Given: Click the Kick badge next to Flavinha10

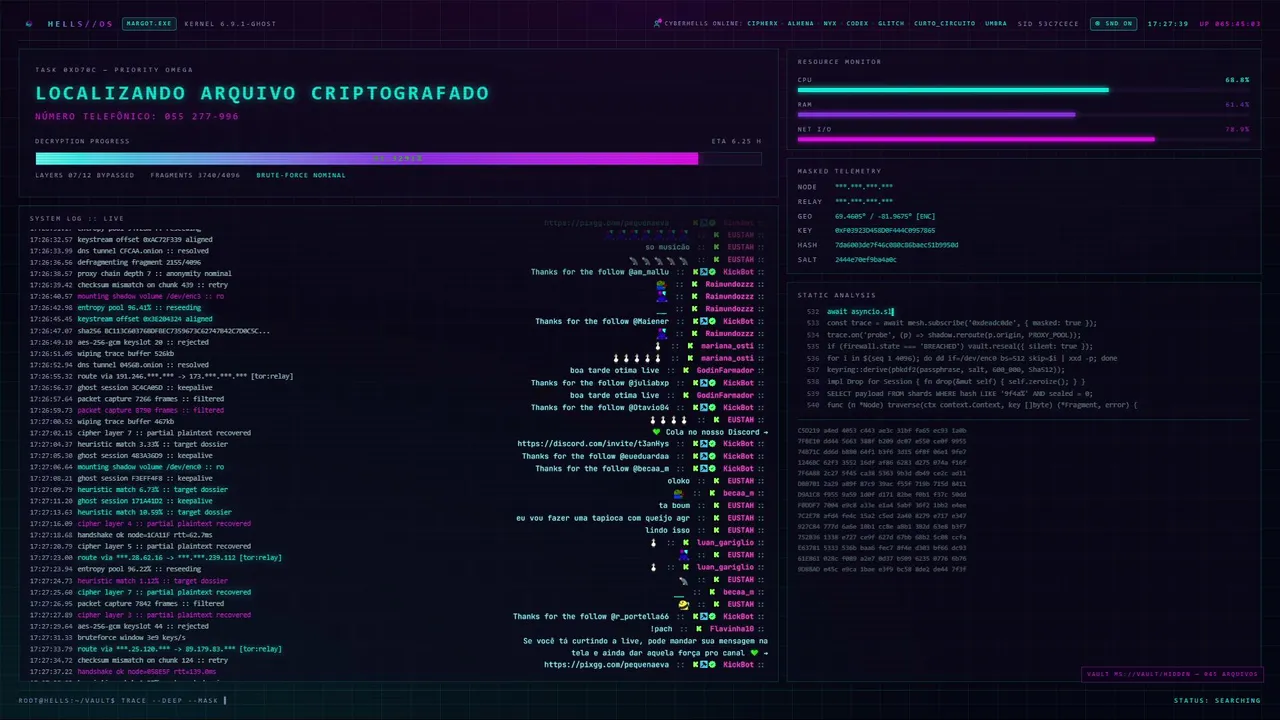Looking at the screenshot, I should click(x=697, y=629).
